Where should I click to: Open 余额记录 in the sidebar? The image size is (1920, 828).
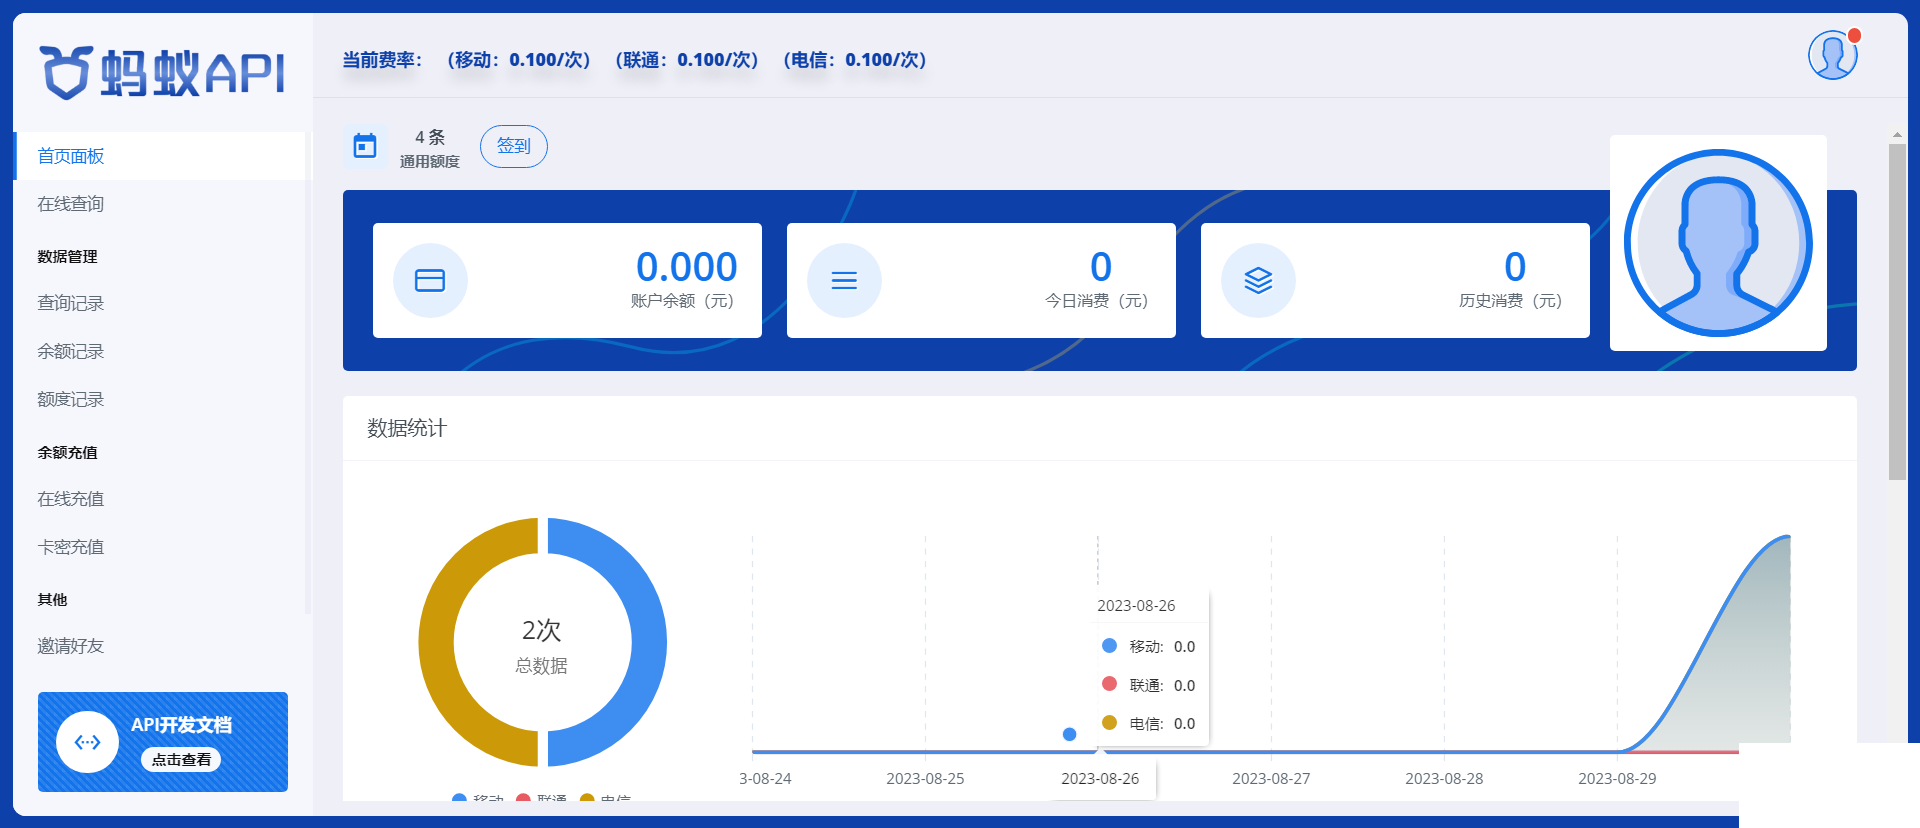[71, 351]
